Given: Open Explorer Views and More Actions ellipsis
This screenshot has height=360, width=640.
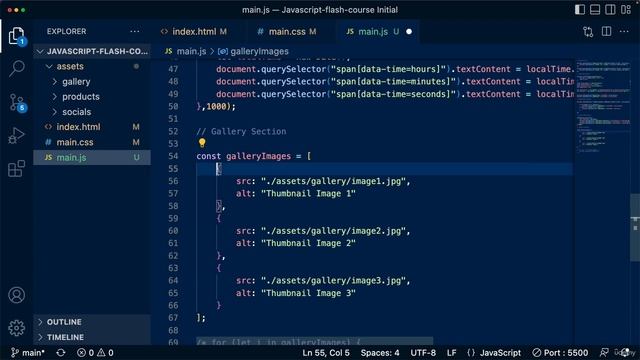Looking at the screenshot, I should [x=135, y=31].
